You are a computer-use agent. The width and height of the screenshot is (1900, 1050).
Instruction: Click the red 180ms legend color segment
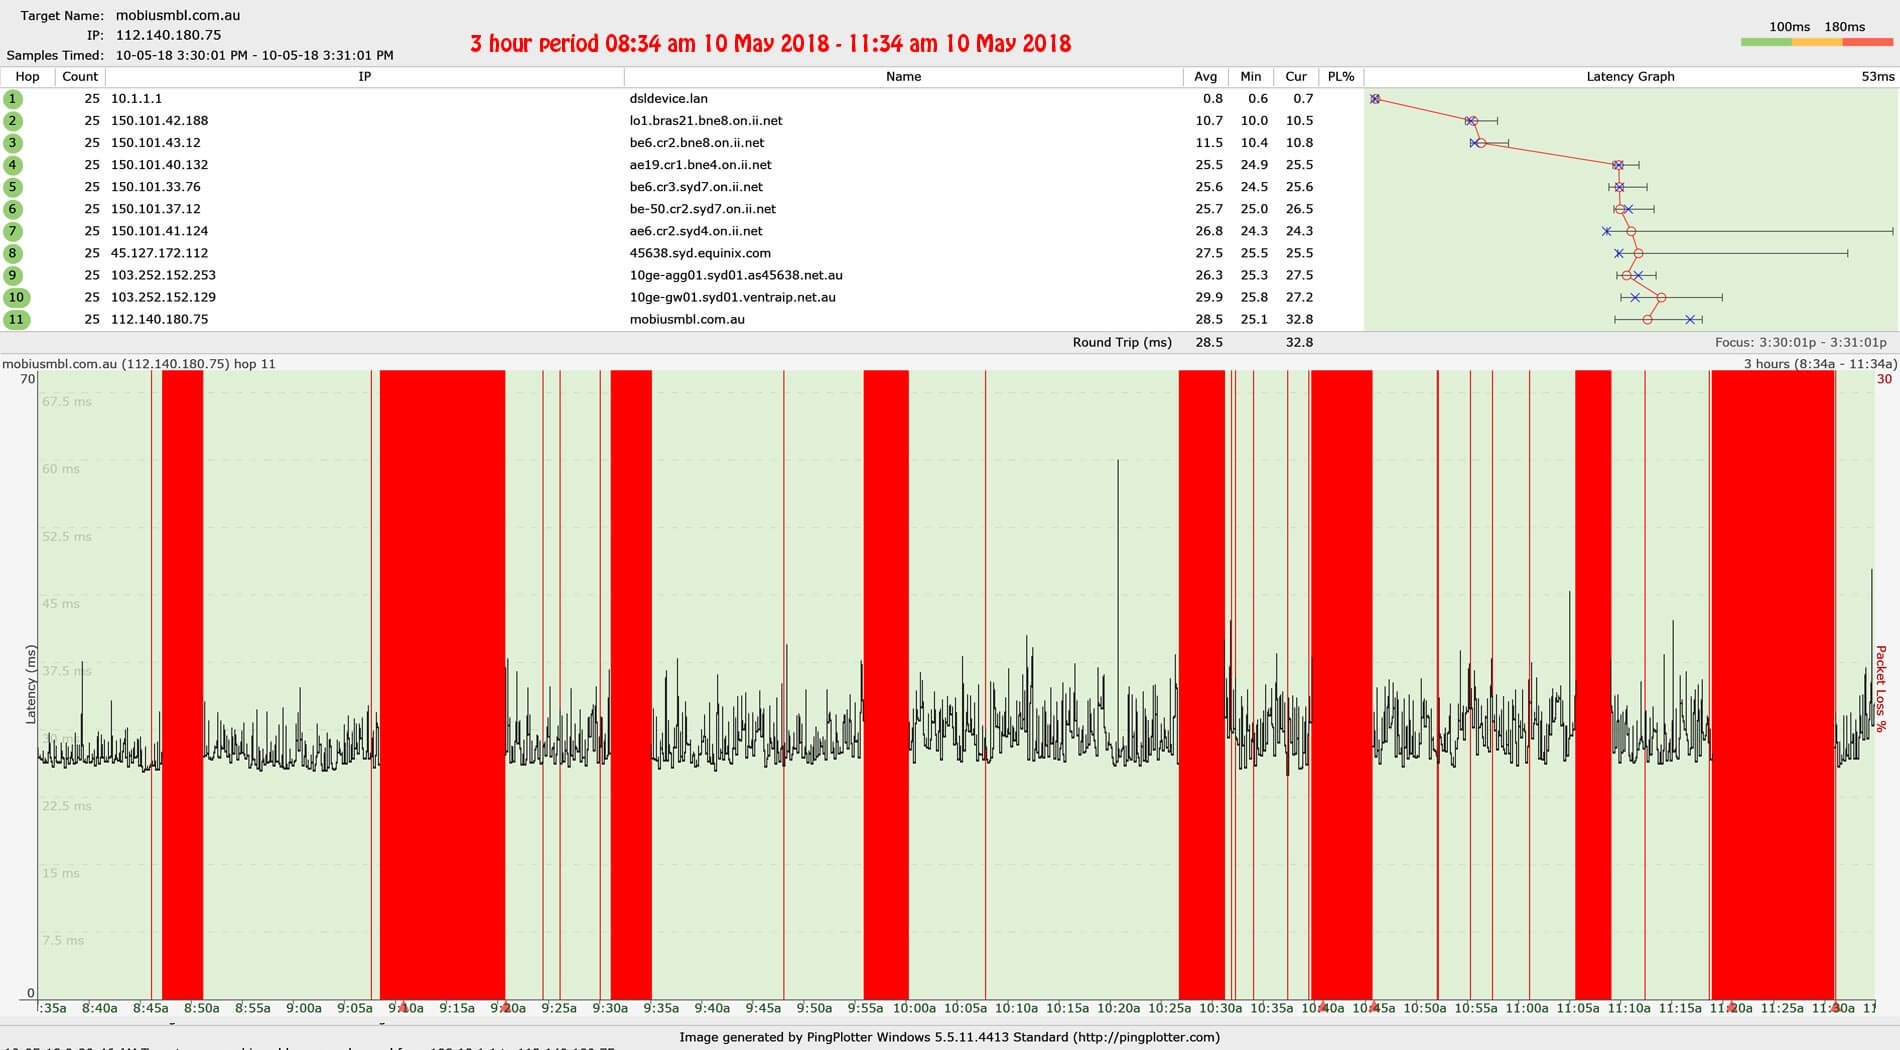[x=1868, y=42]
